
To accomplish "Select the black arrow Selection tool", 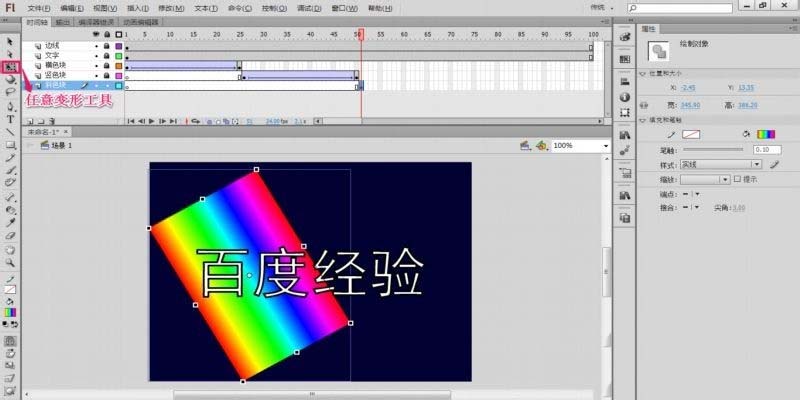I will [10, 41].
